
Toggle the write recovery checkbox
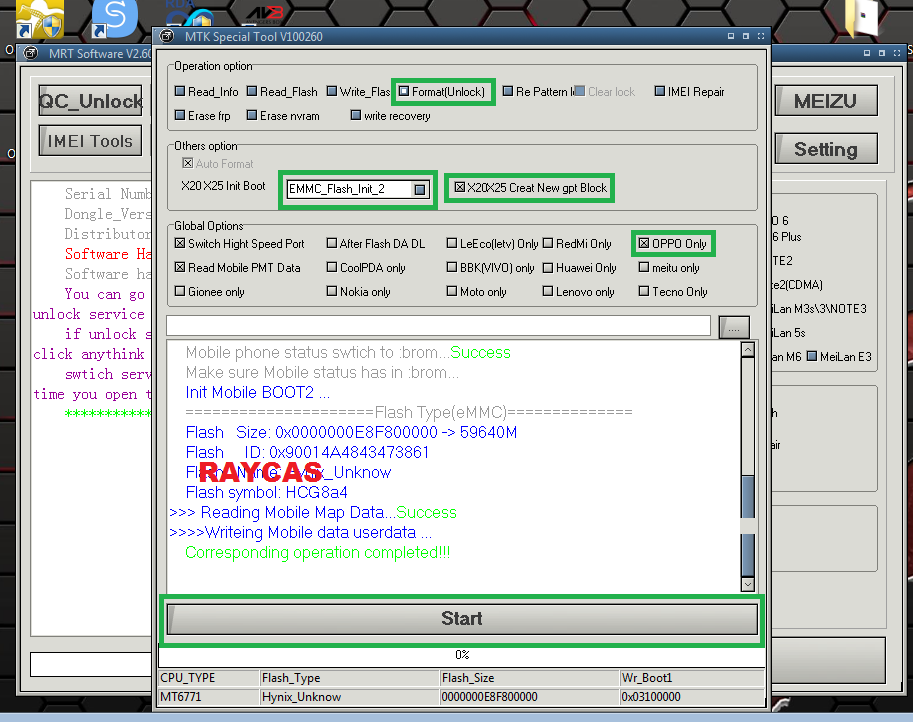point(356,115)
